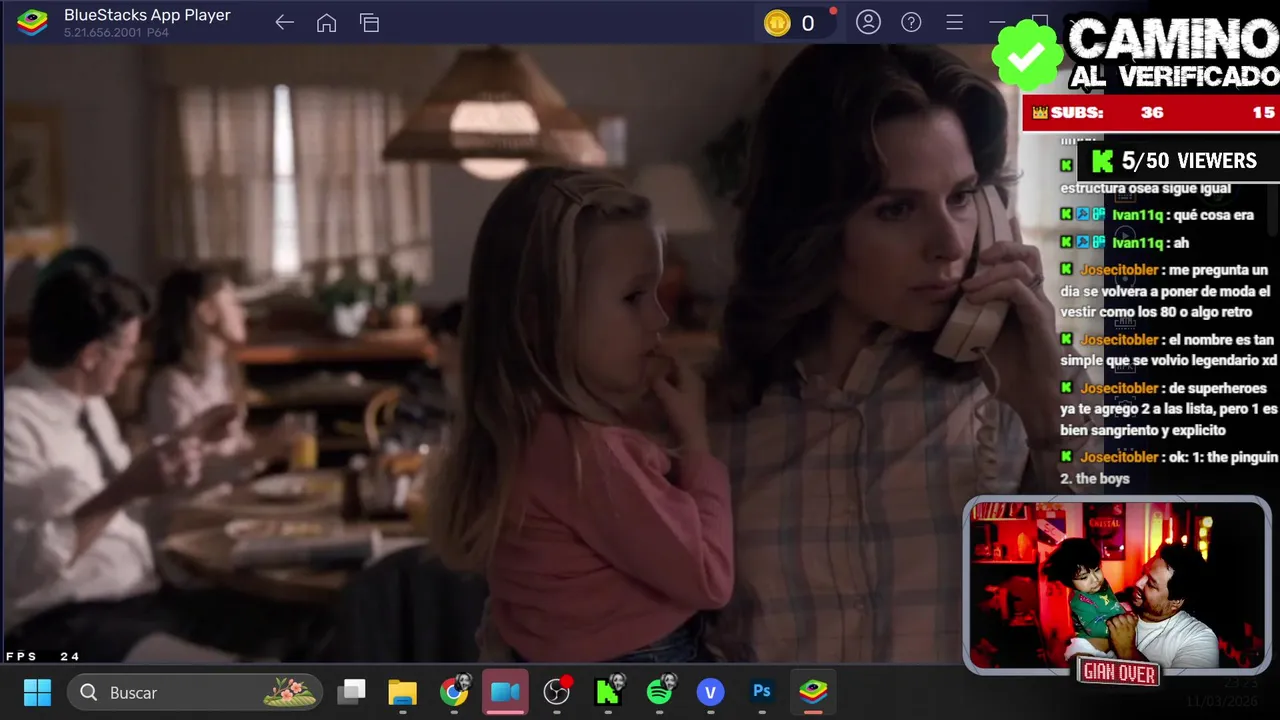The height and width of the screenshot is (720, 1280).
Task: Go back with the BlueStacks back arrow
Action: tap(284, 23)
